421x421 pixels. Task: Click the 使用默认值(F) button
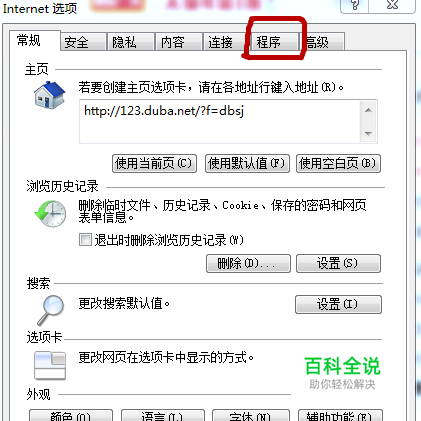(x=247, y=163)
